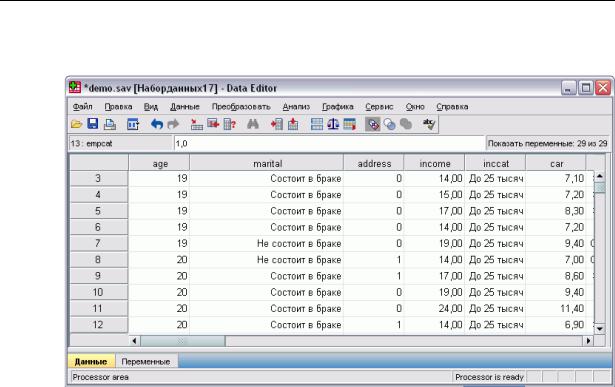Select the address column header
The image size is (615, 387).
(x=374, y=164)
